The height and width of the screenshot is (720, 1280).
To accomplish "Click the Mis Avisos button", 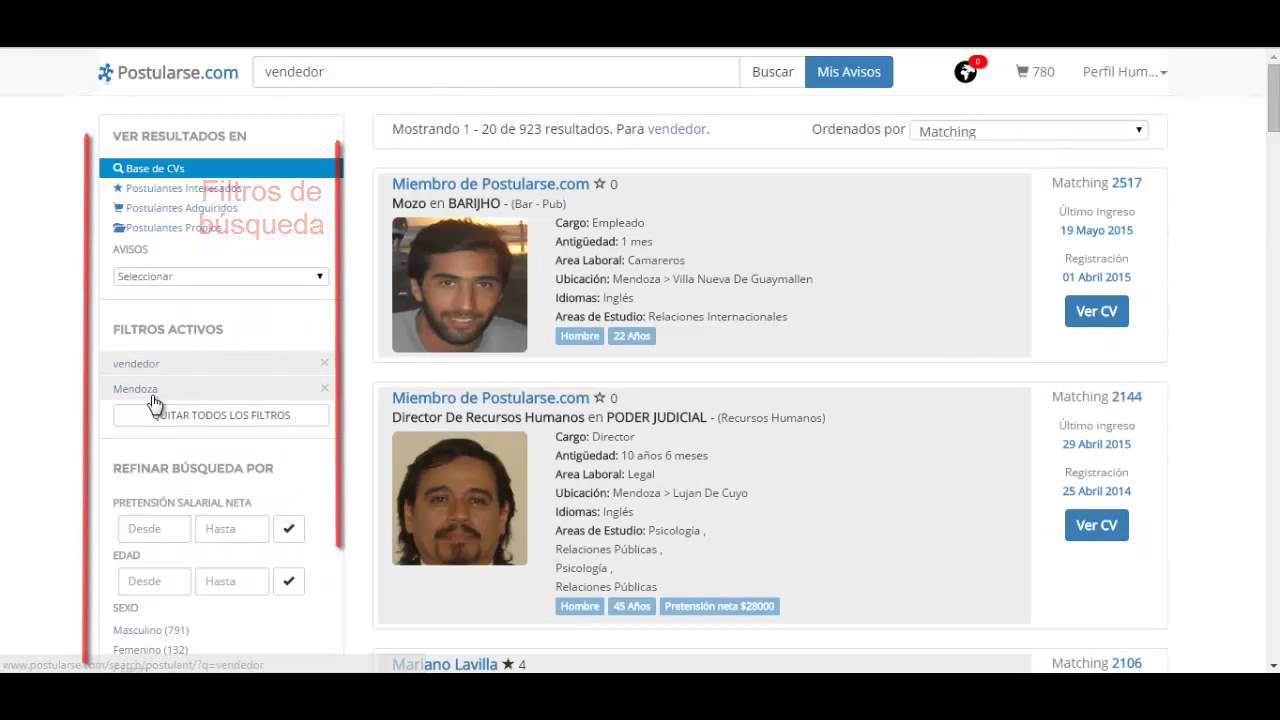I will click(x=849, y=72).
